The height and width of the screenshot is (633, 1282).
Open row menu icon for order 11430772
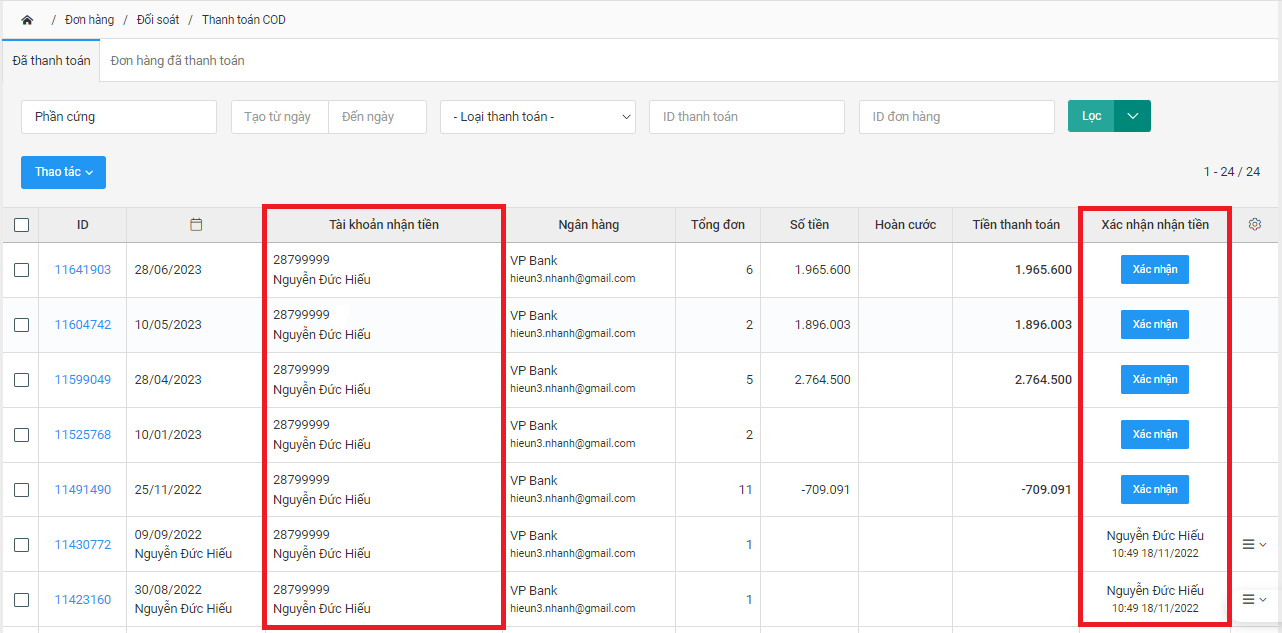pyautogui.click(x=1253, y=544)
